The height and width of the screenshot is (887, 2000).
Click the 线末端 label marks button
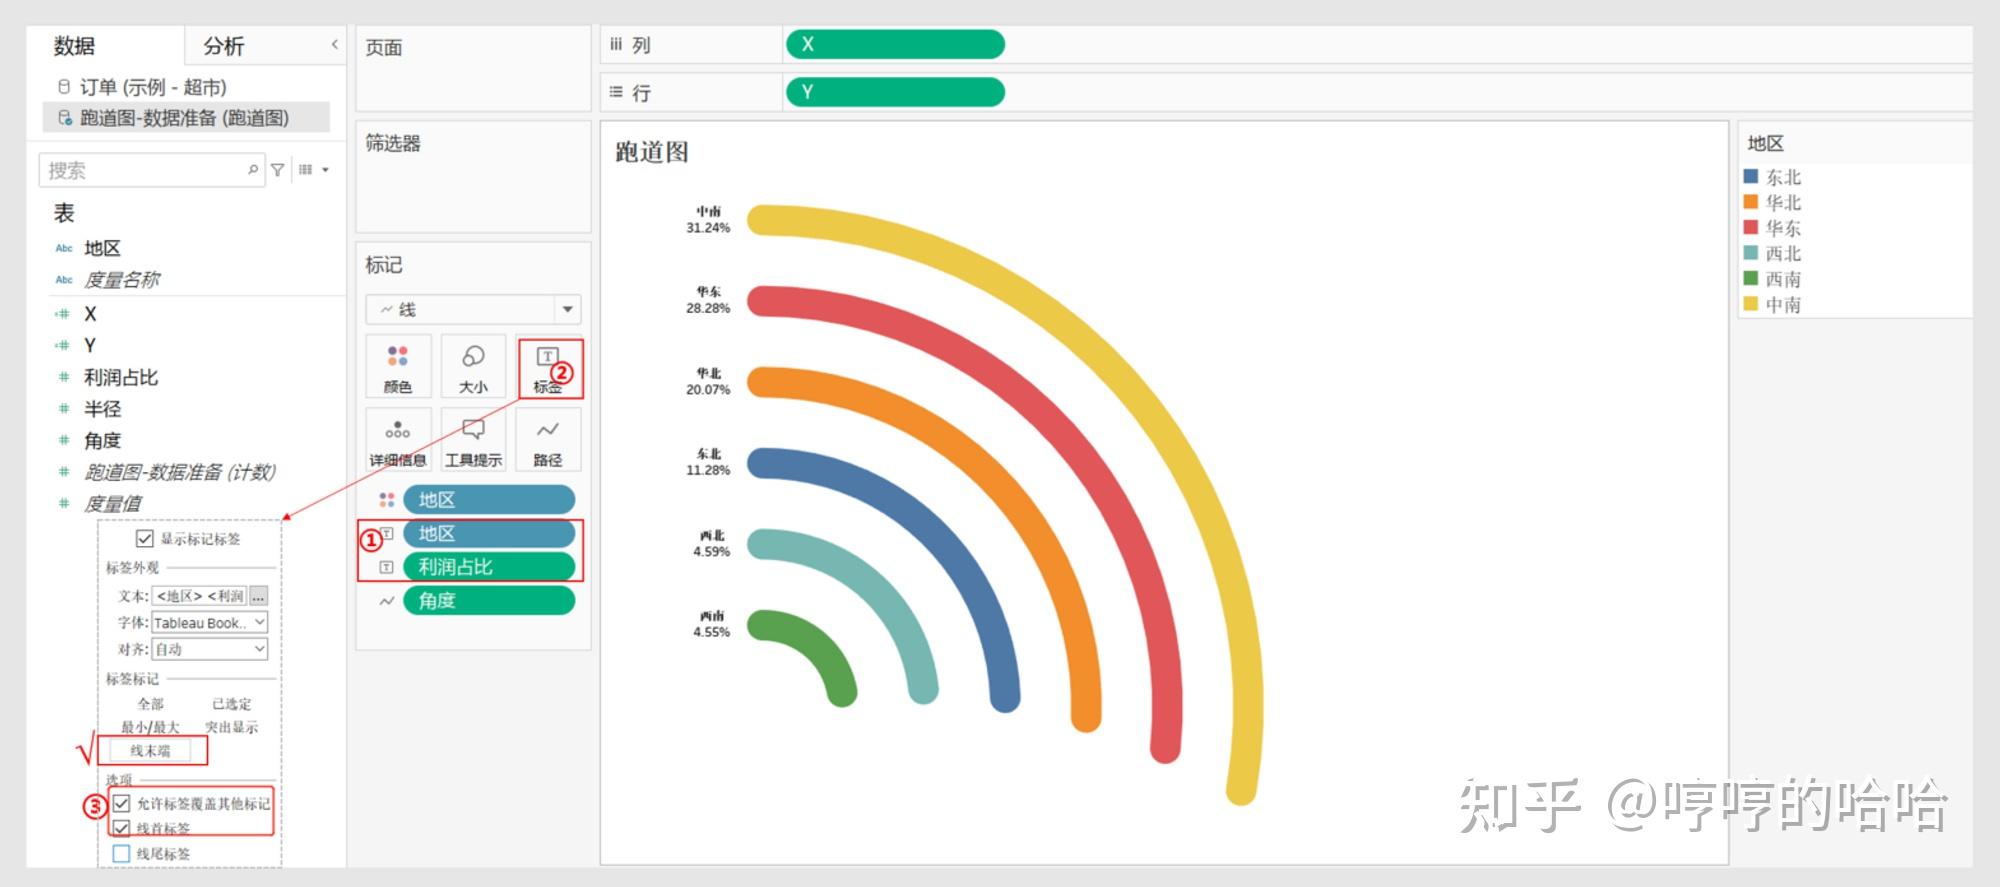pos(151,750)
